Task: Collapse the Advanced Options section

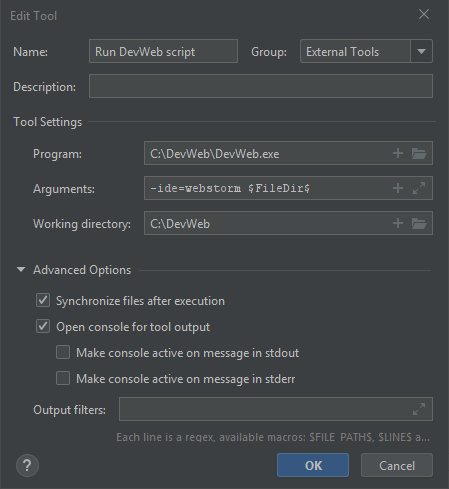Action: [x=21, y=269]
